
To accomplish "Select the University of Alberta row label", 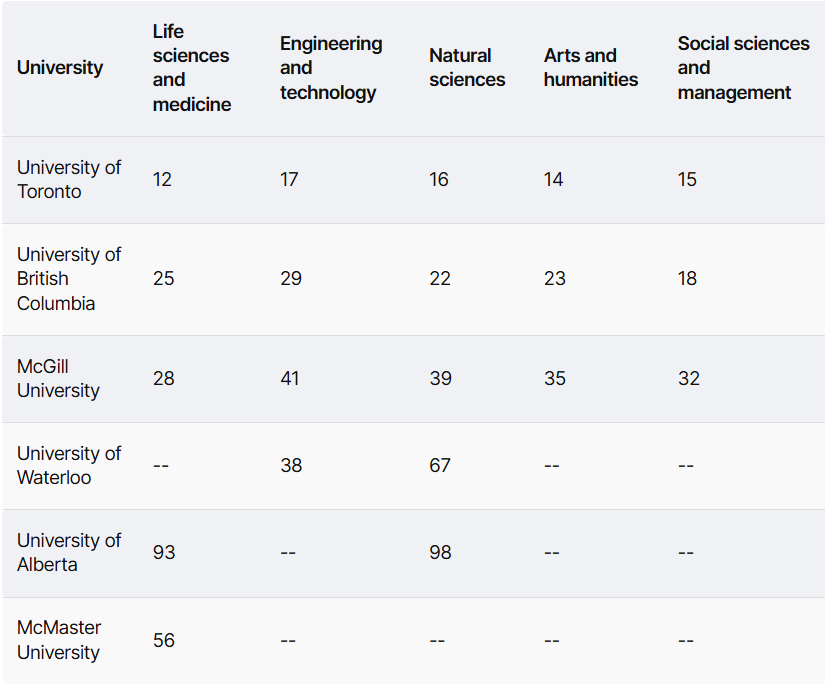I will [x=69, y=553].
